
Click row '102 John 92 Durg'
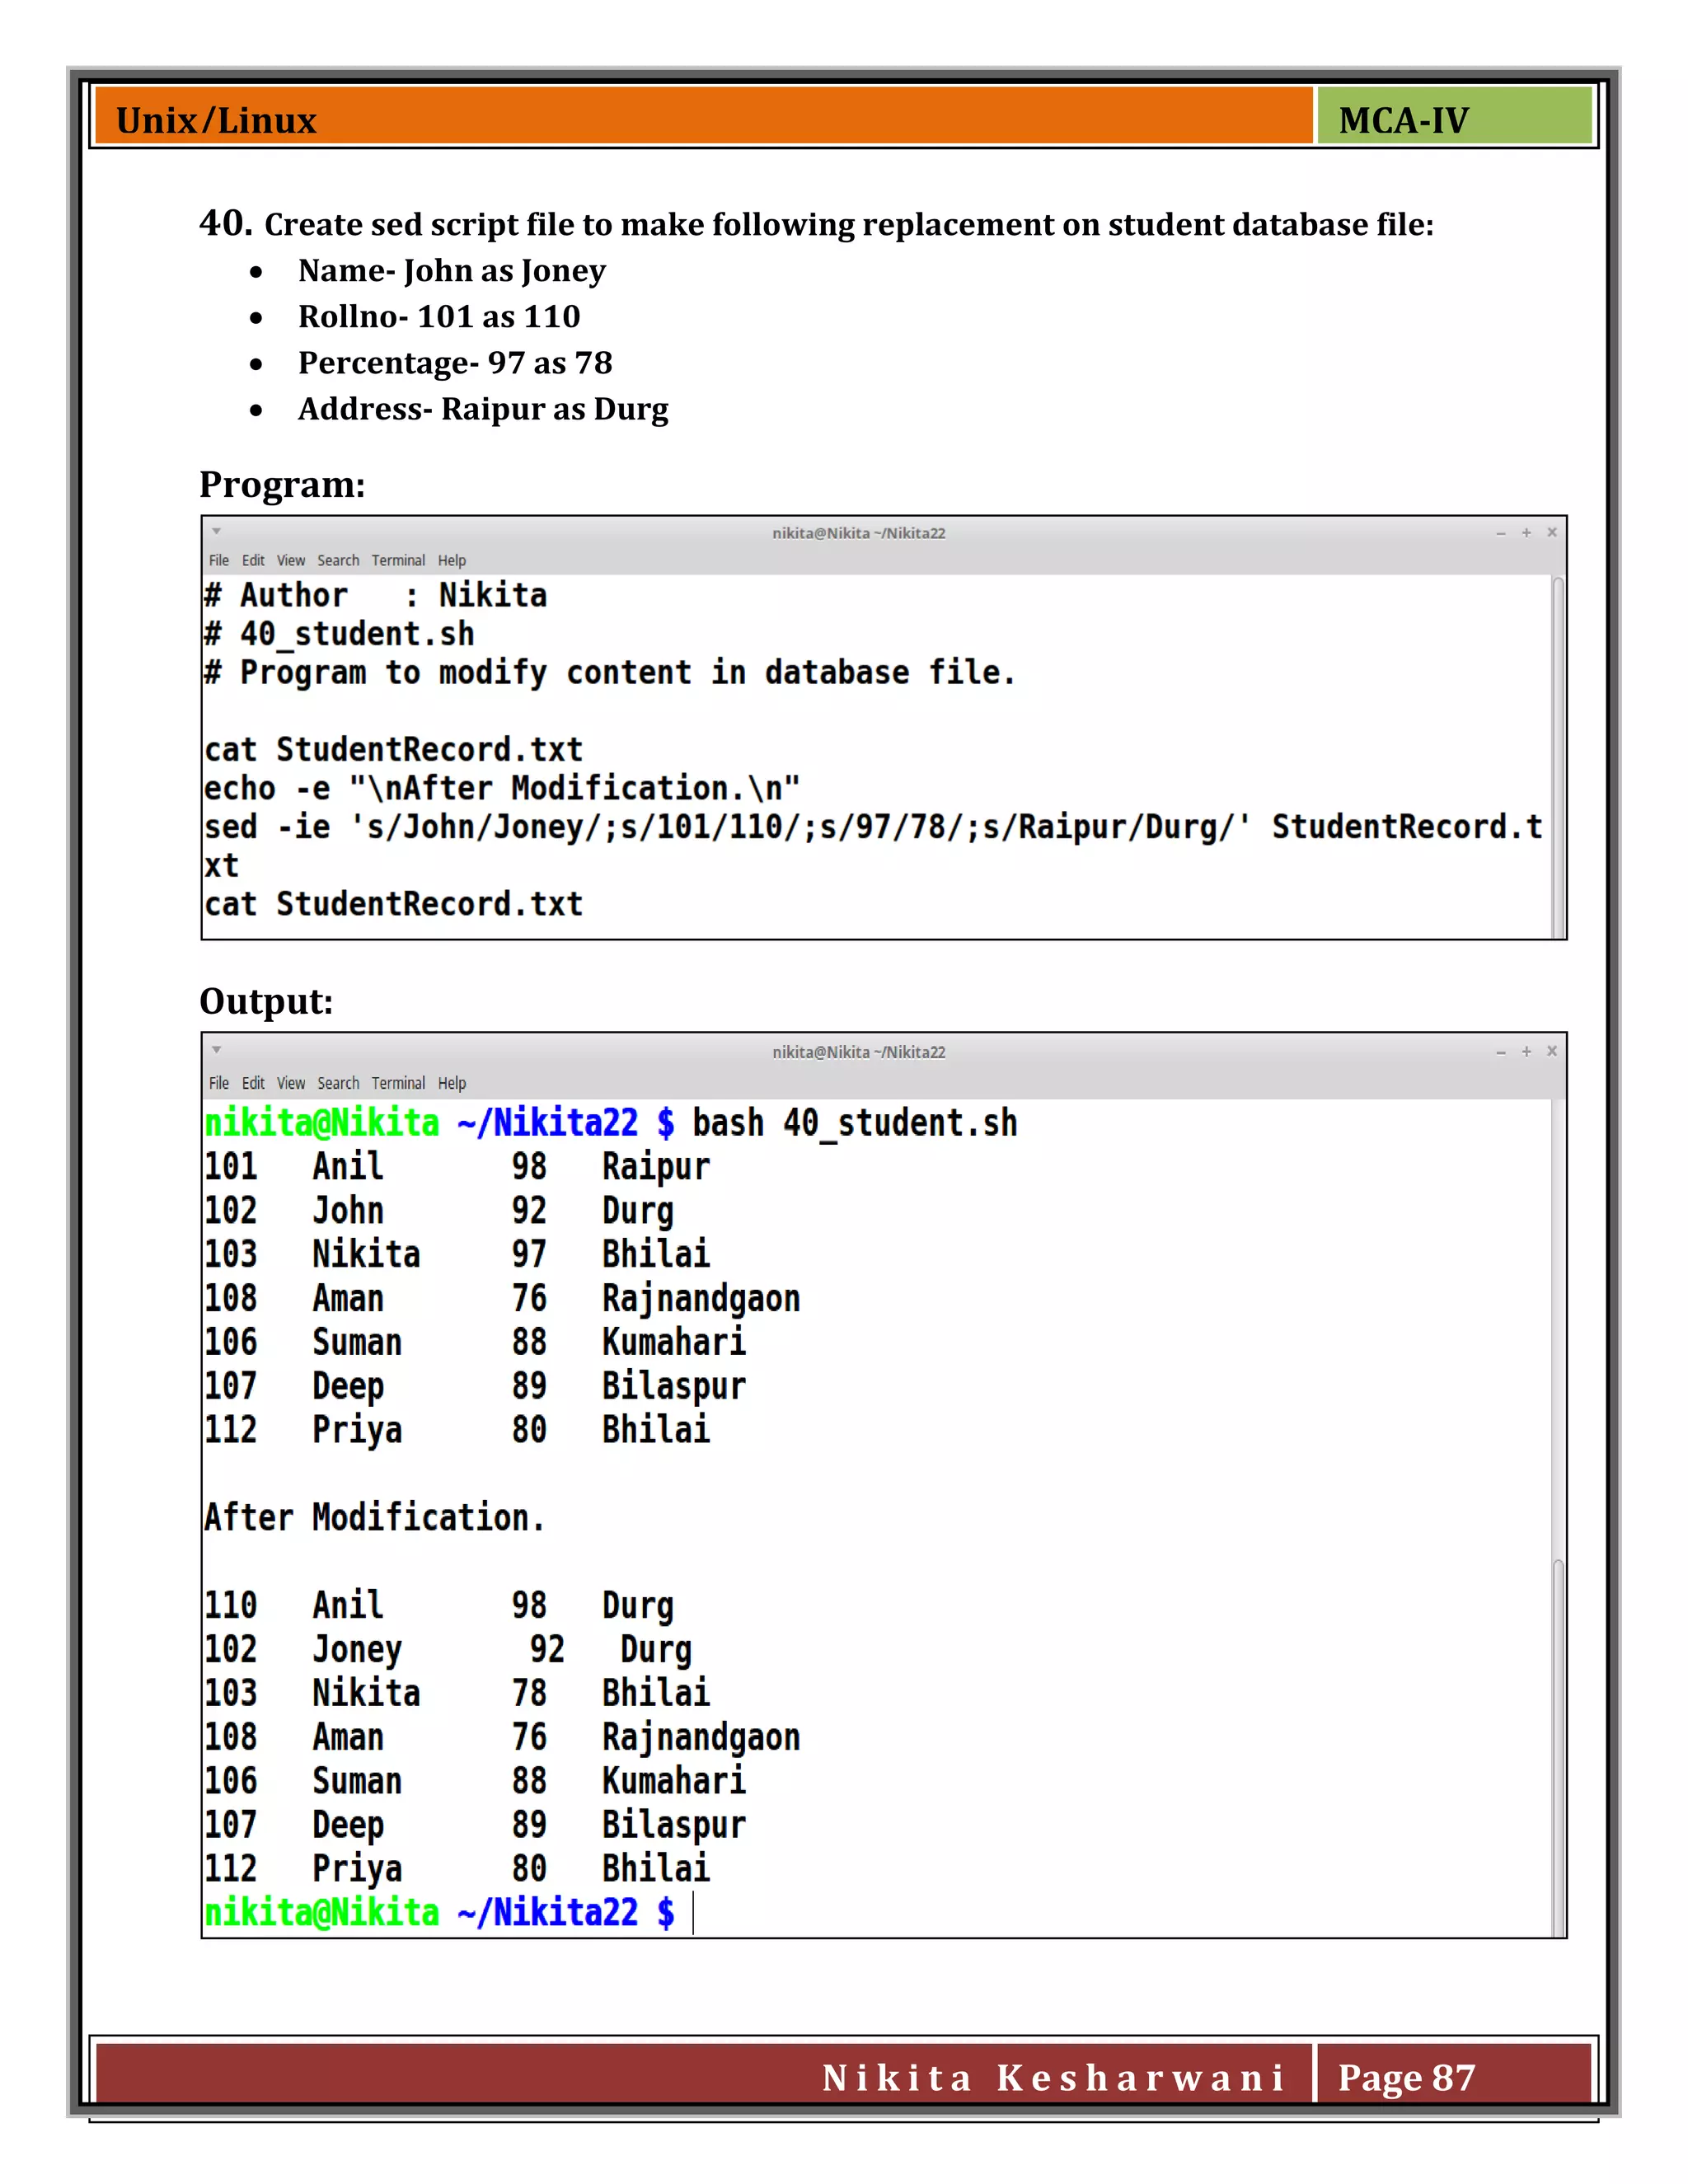[x=439, y=1211]
